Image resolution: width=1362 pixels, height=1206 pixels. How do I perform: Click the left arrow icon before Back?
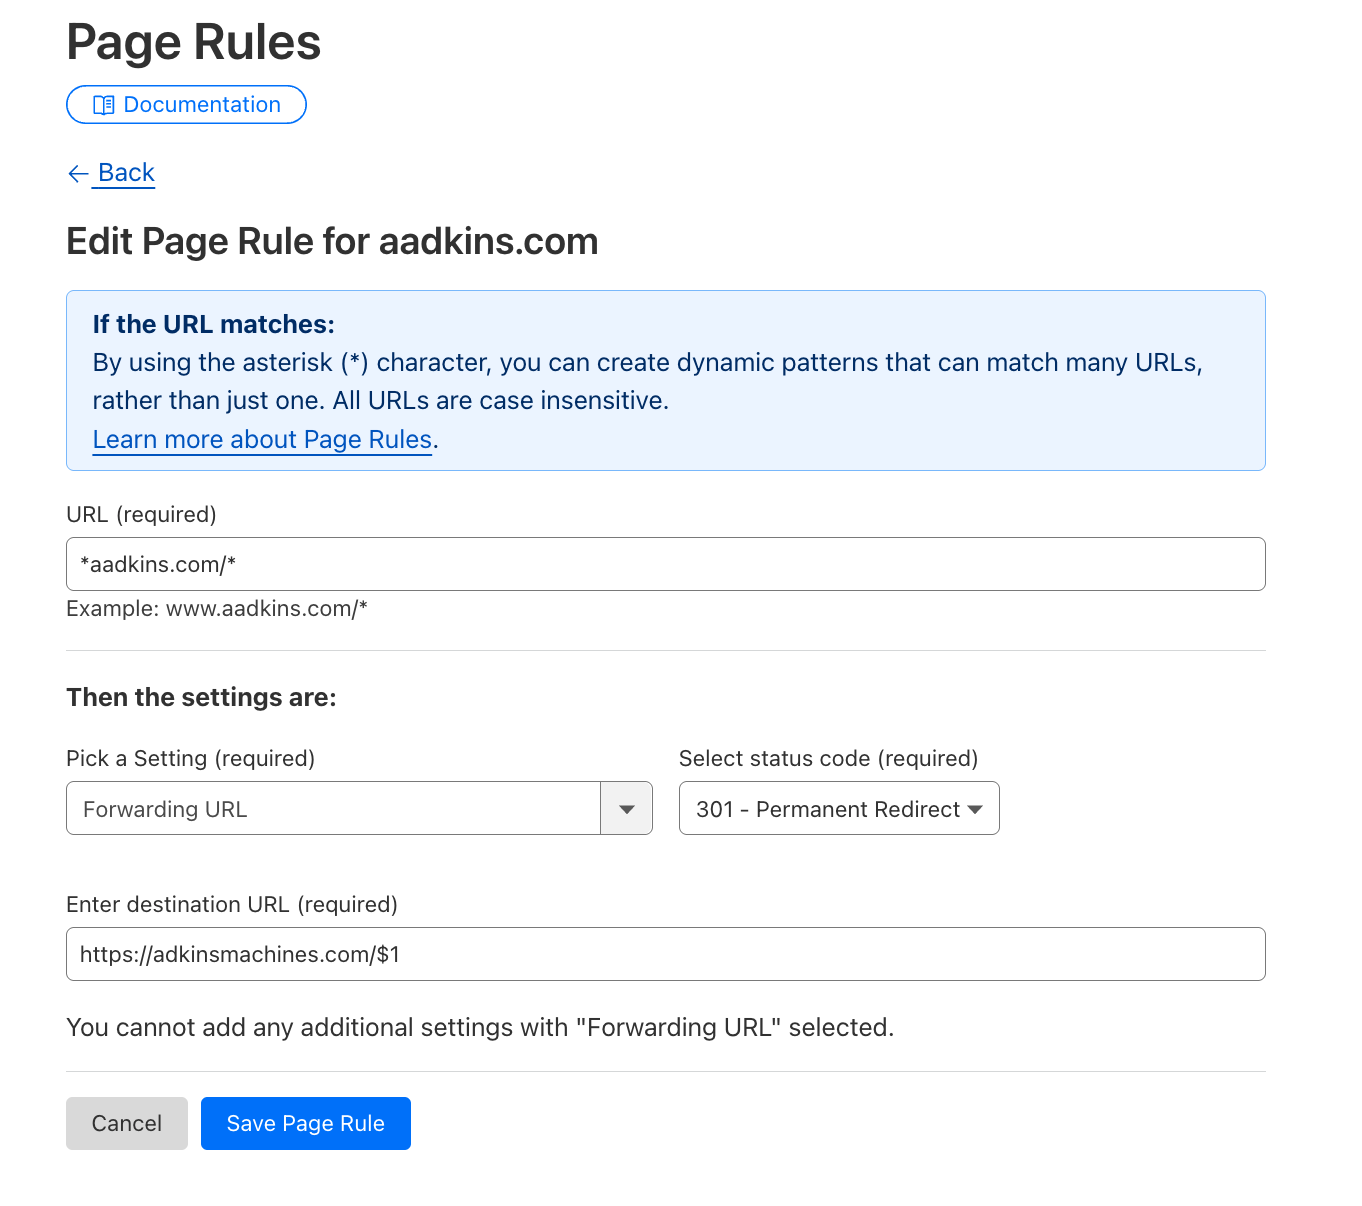click(x=78, y=174)
